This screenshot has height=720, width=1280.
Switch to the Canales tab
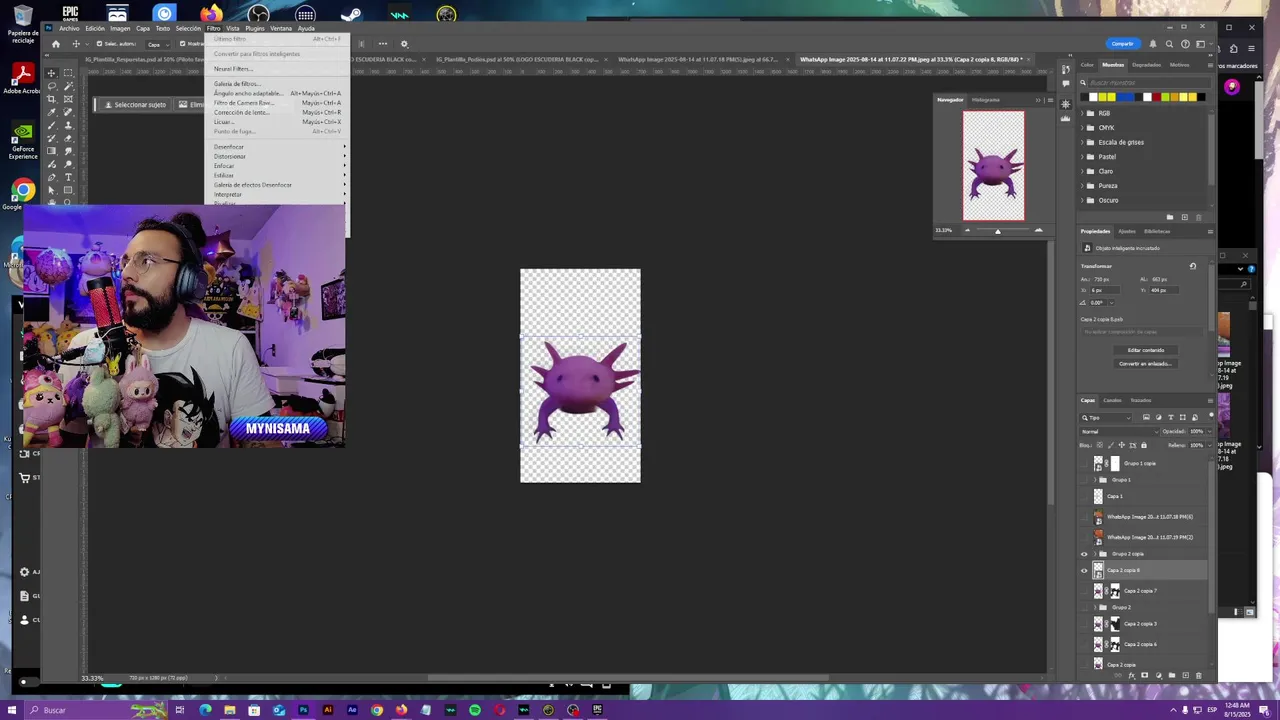click(1112, 400)
